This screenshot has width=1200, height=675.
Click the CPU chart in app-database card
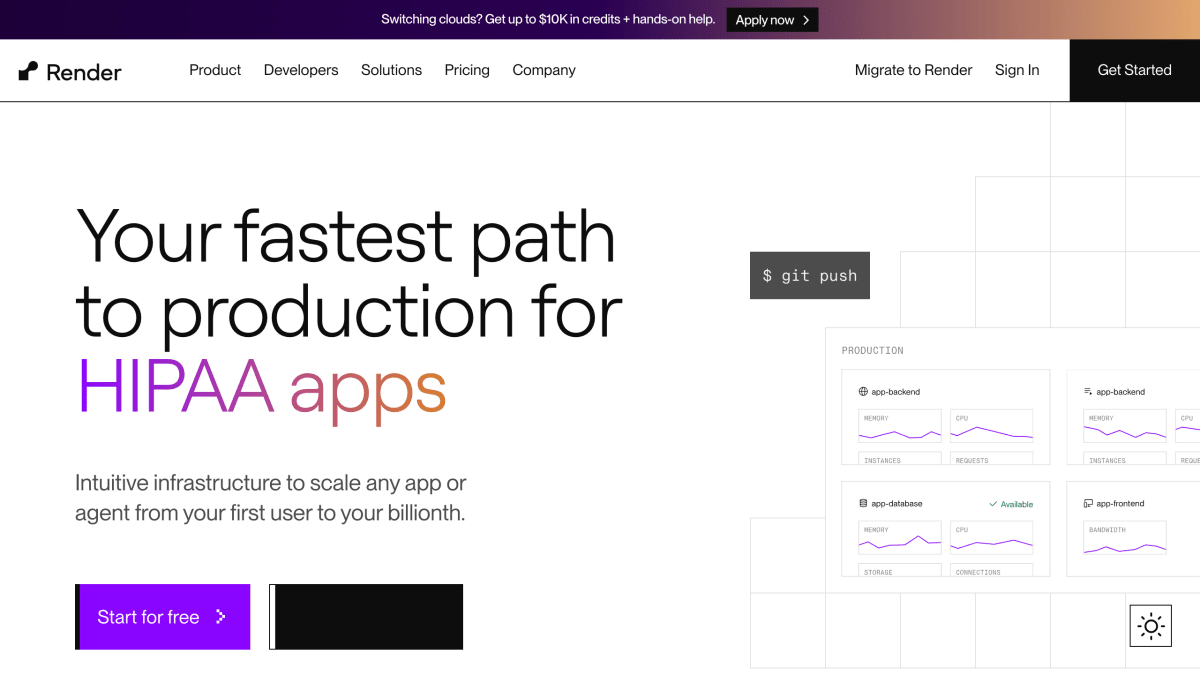992,538
